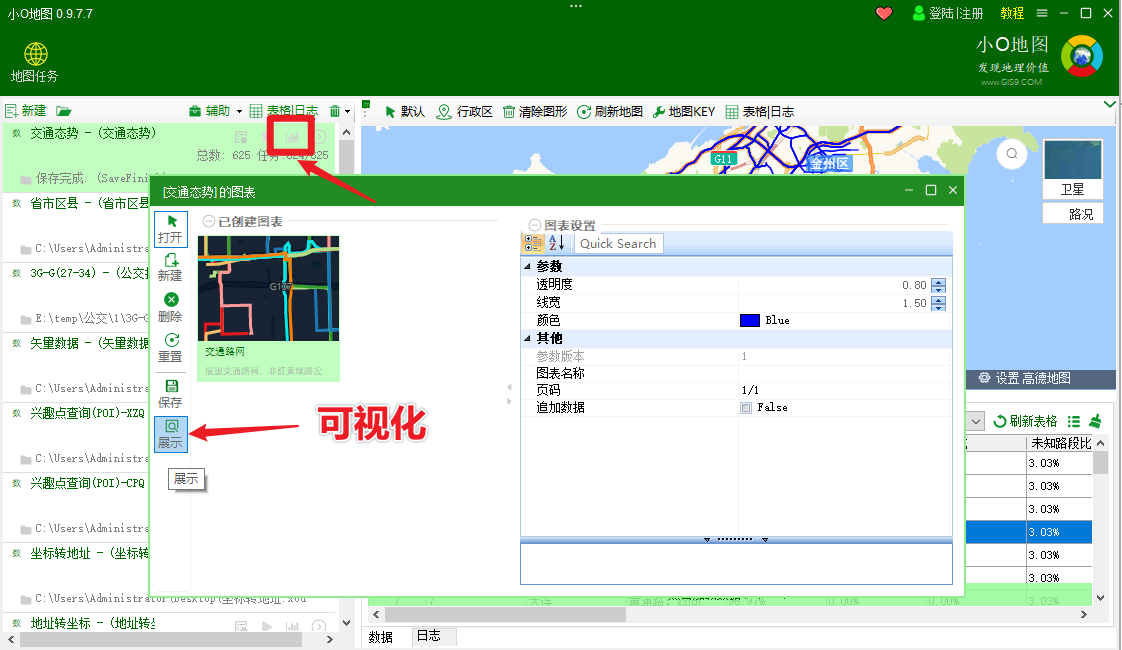This screenshot has height=650, width=1122.
Task: Click 表格|日志 in the left panel toolbar
Action: click(x=284, y=111)
